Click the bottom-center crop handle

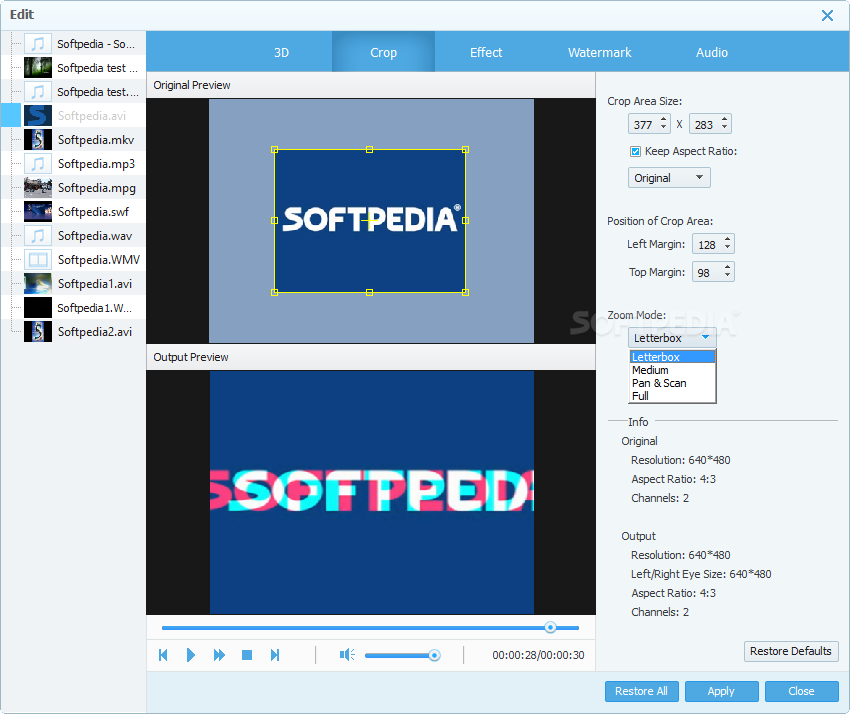[x=370, y=292]
